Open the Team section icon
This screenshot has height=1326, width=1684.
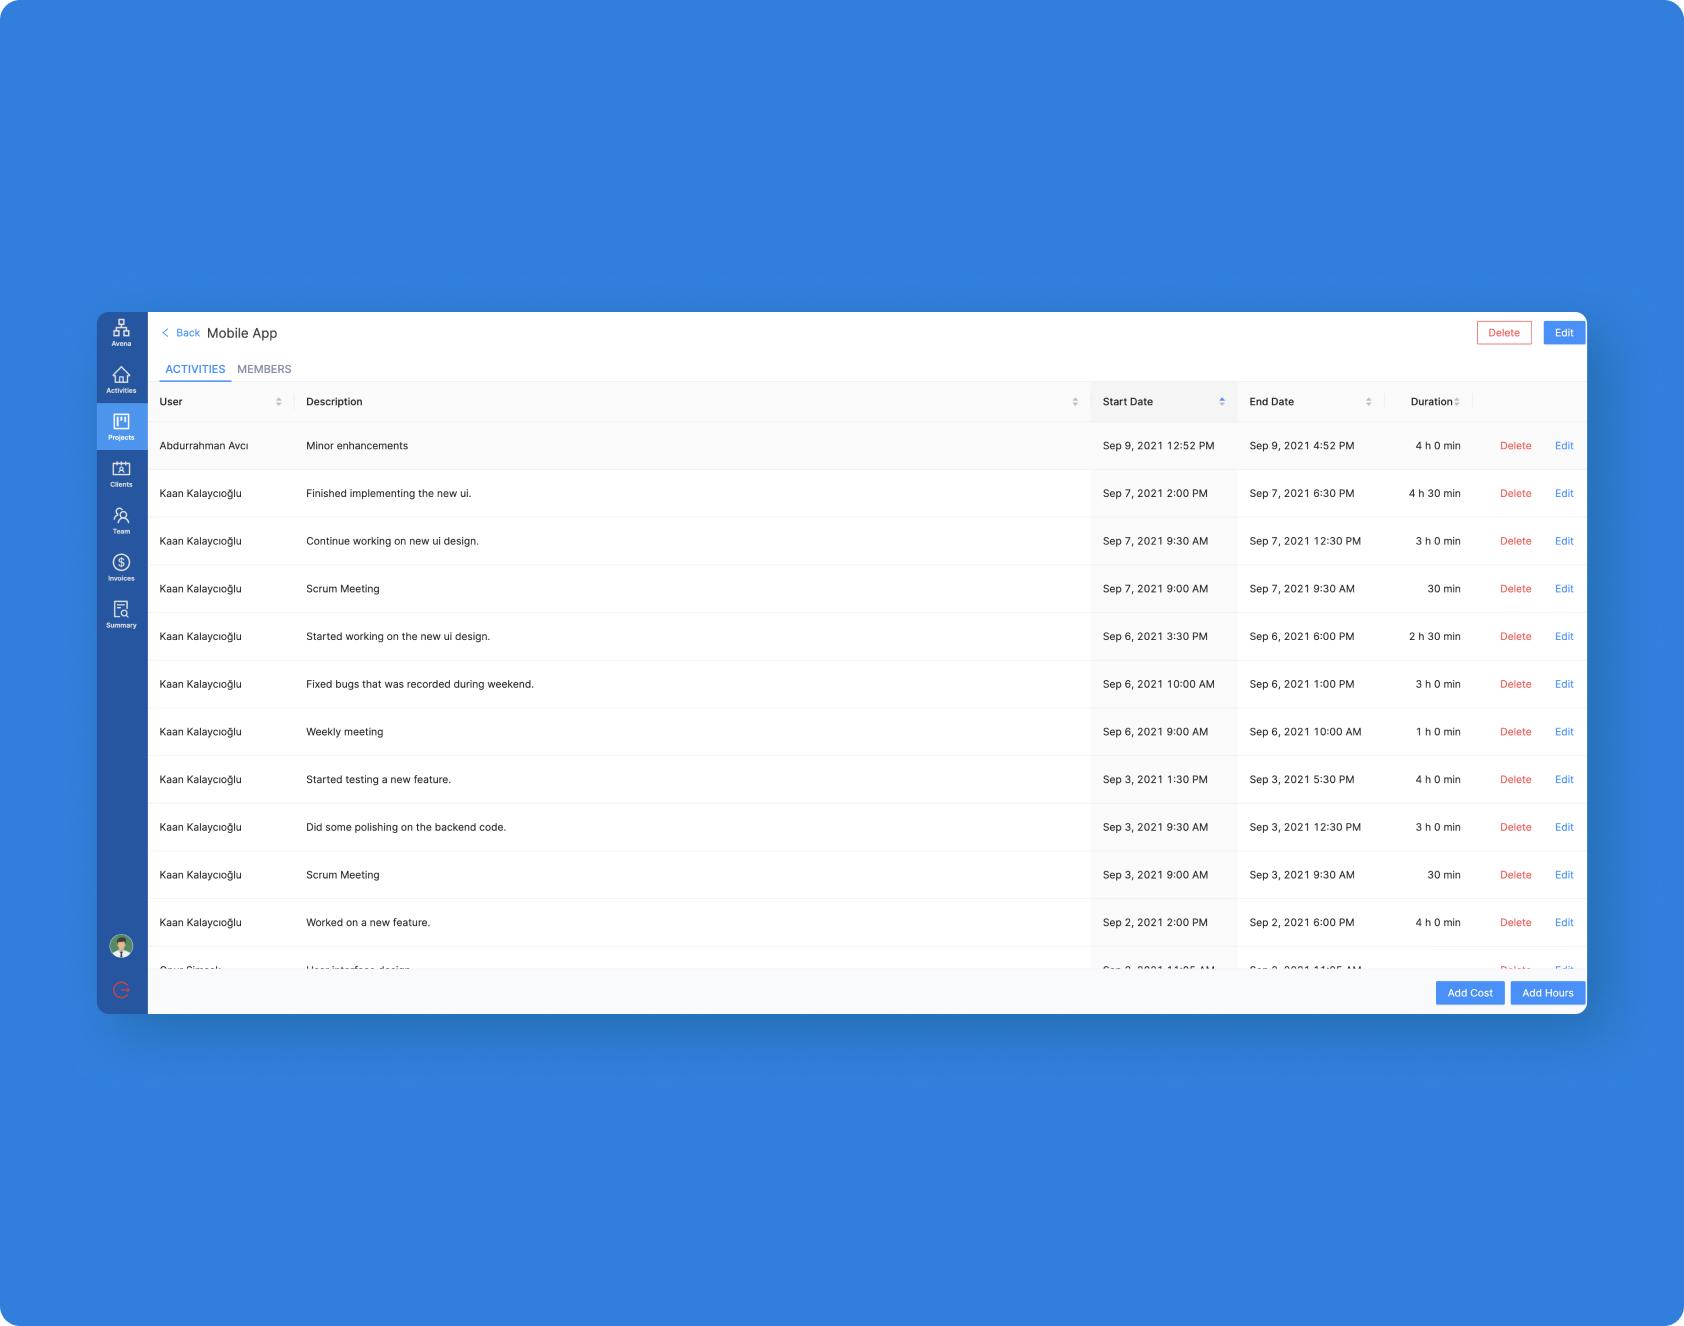(x=121, y=520)
